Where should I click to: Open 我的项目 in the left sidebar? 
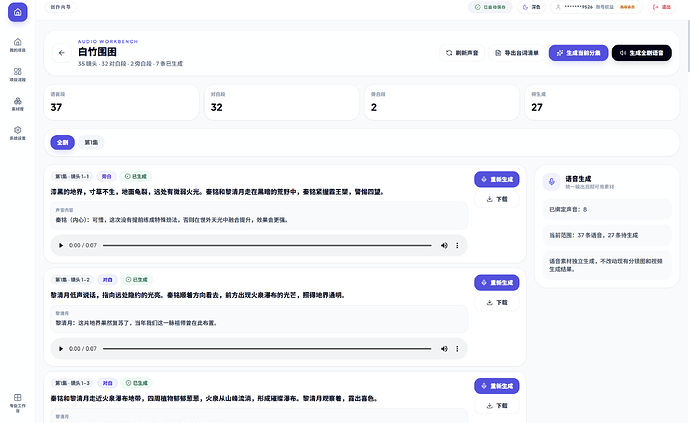(18, 45)
